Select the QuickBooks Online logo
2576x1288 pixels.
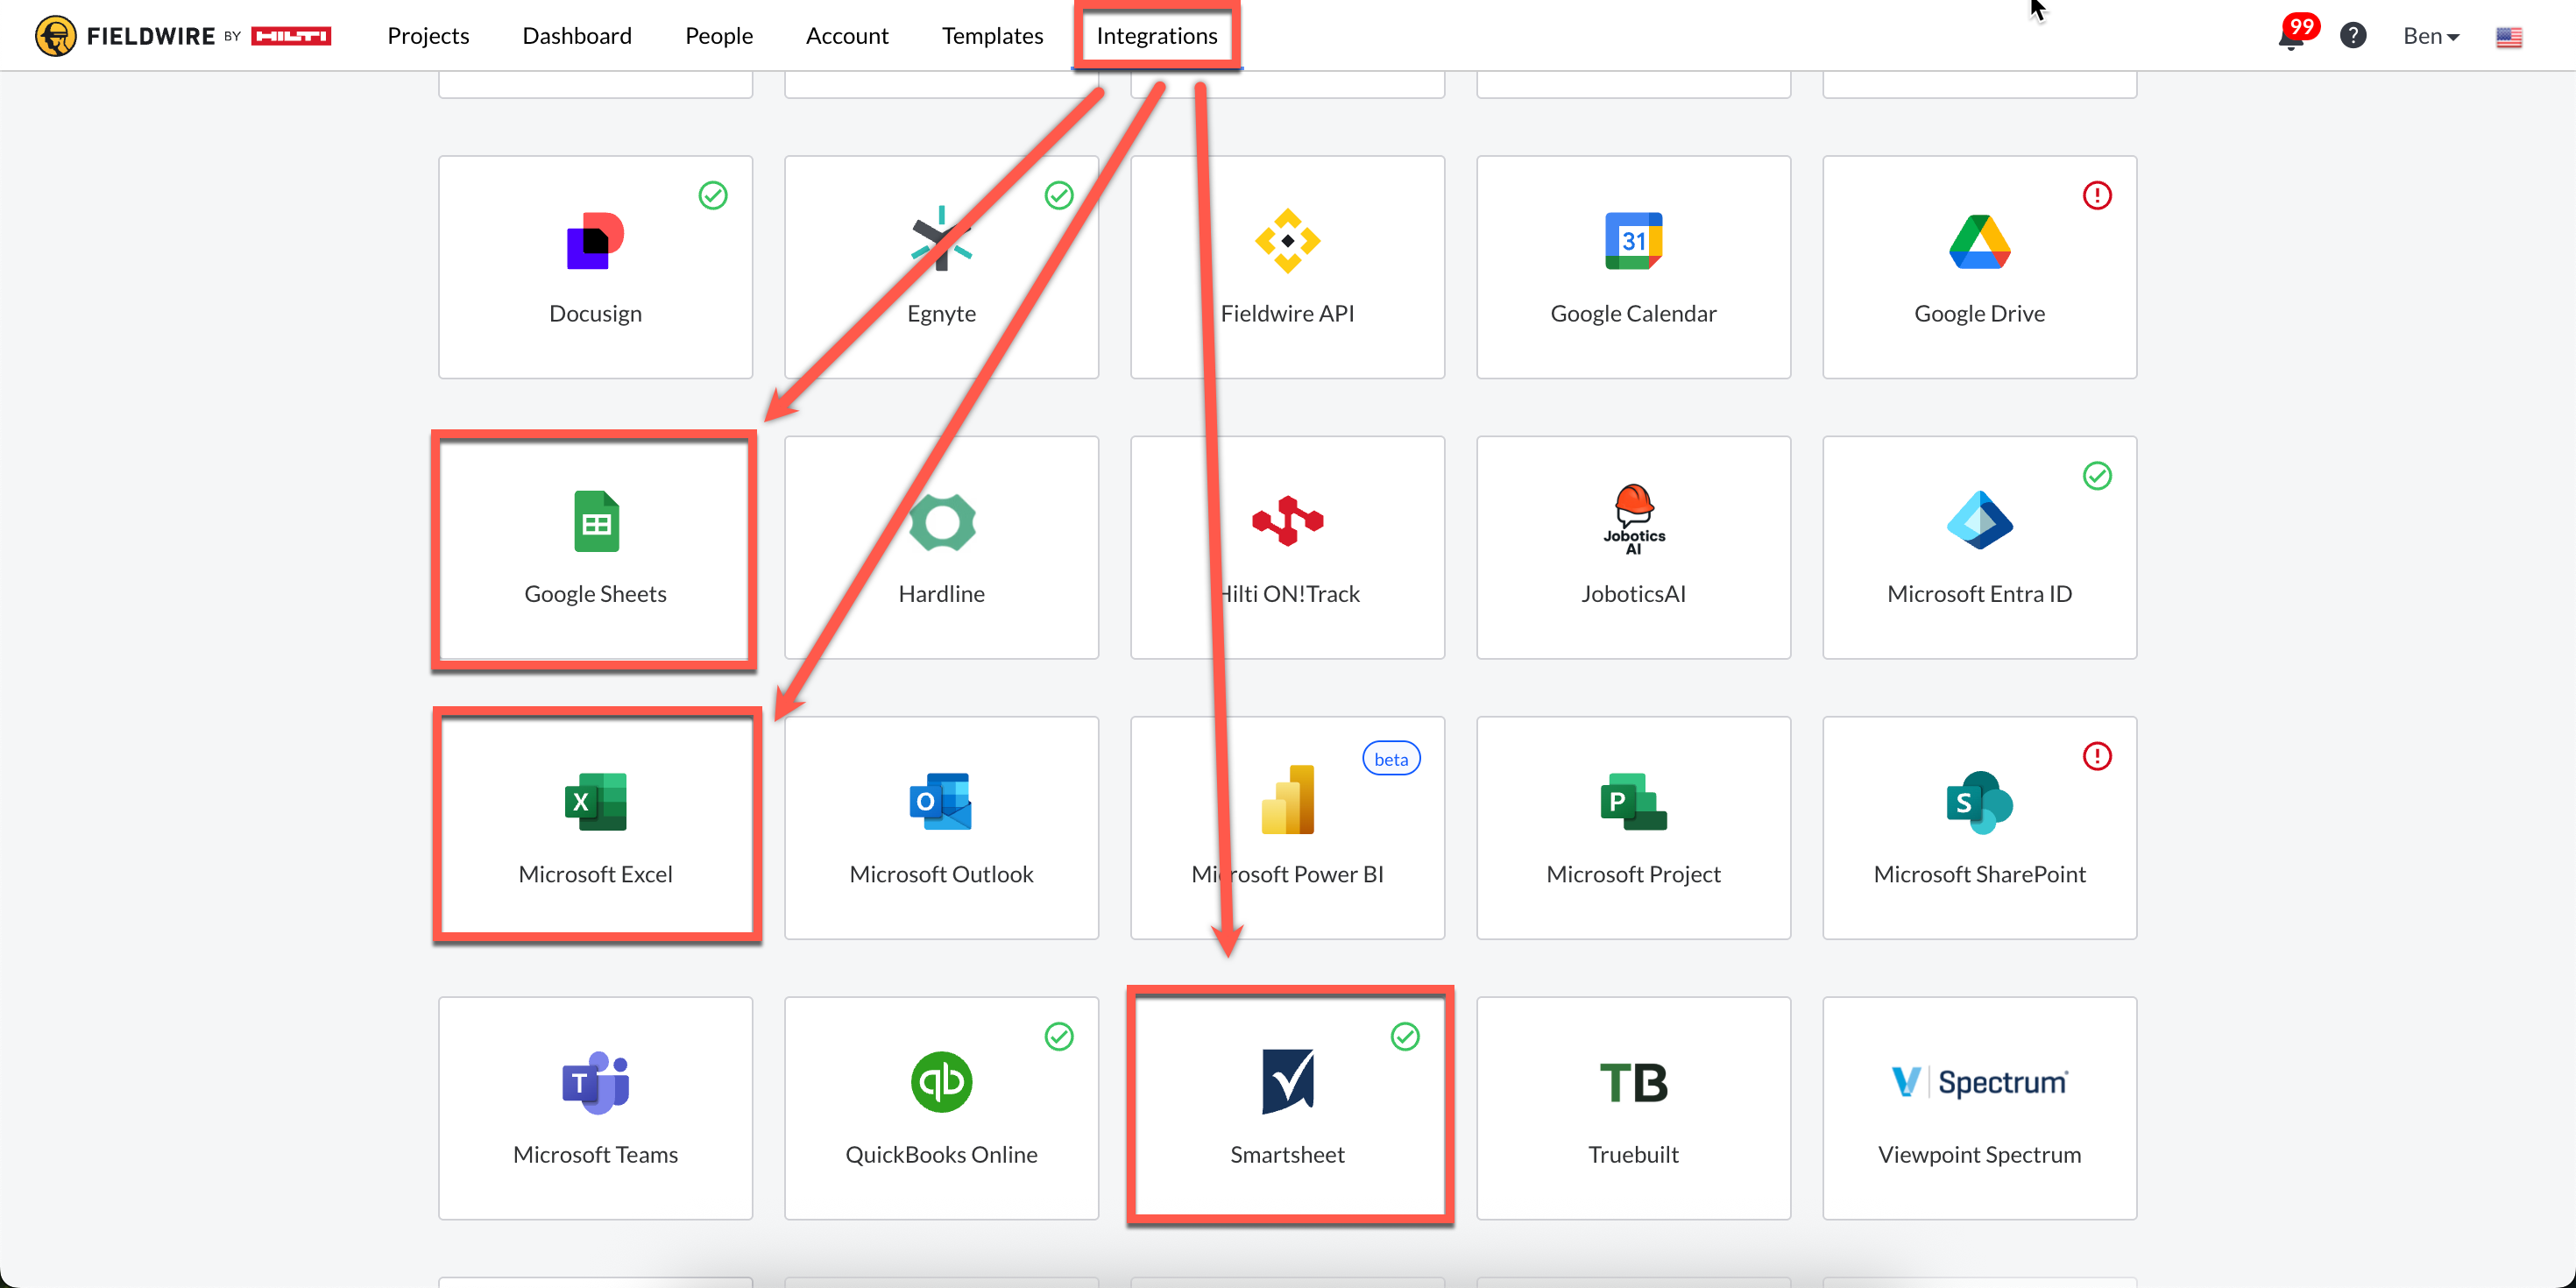click(x=941, y=1081)
